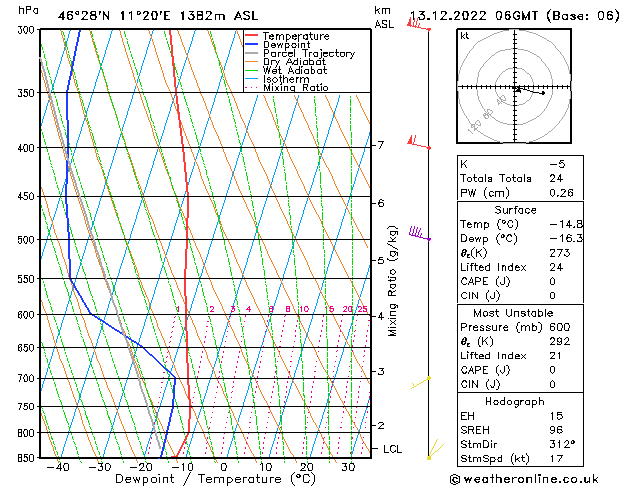Viewport: 629px width, 486px height.
Task: Click the 'km ASL' height axis header
Action: pos(384,17)
